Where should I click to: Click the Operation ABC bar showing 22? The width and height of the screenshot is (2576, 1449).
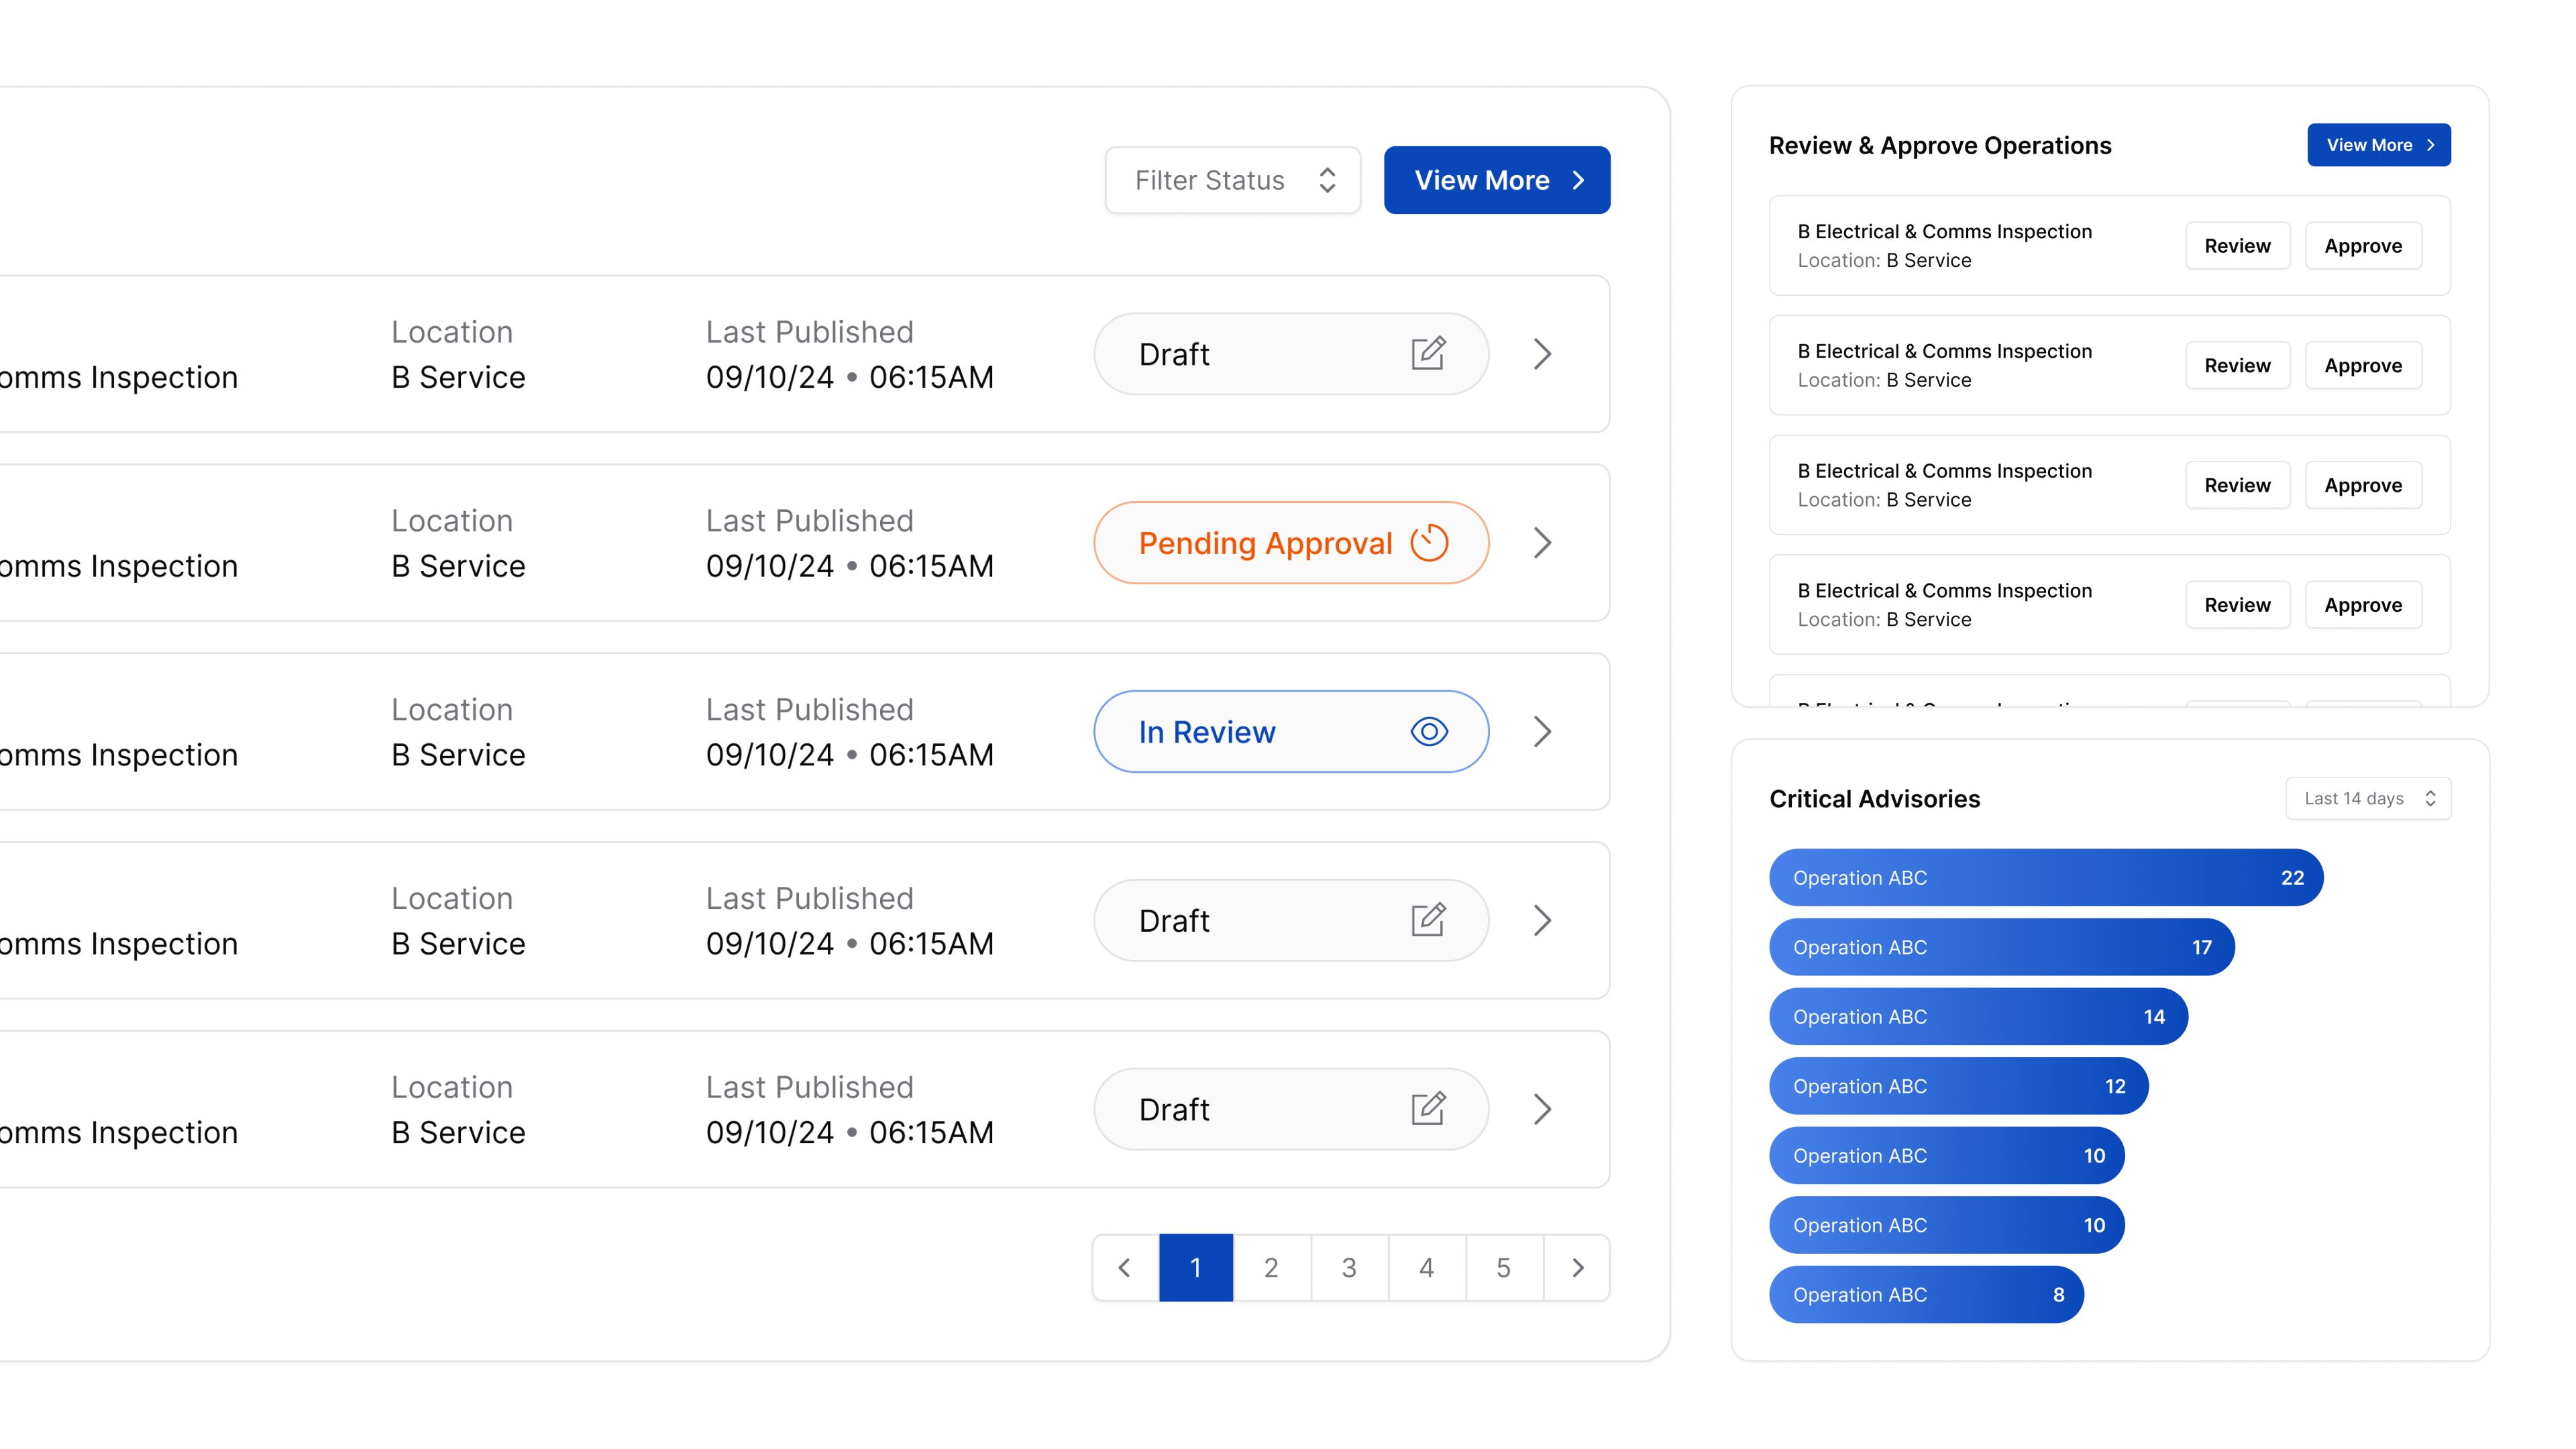coord(2045,877)
